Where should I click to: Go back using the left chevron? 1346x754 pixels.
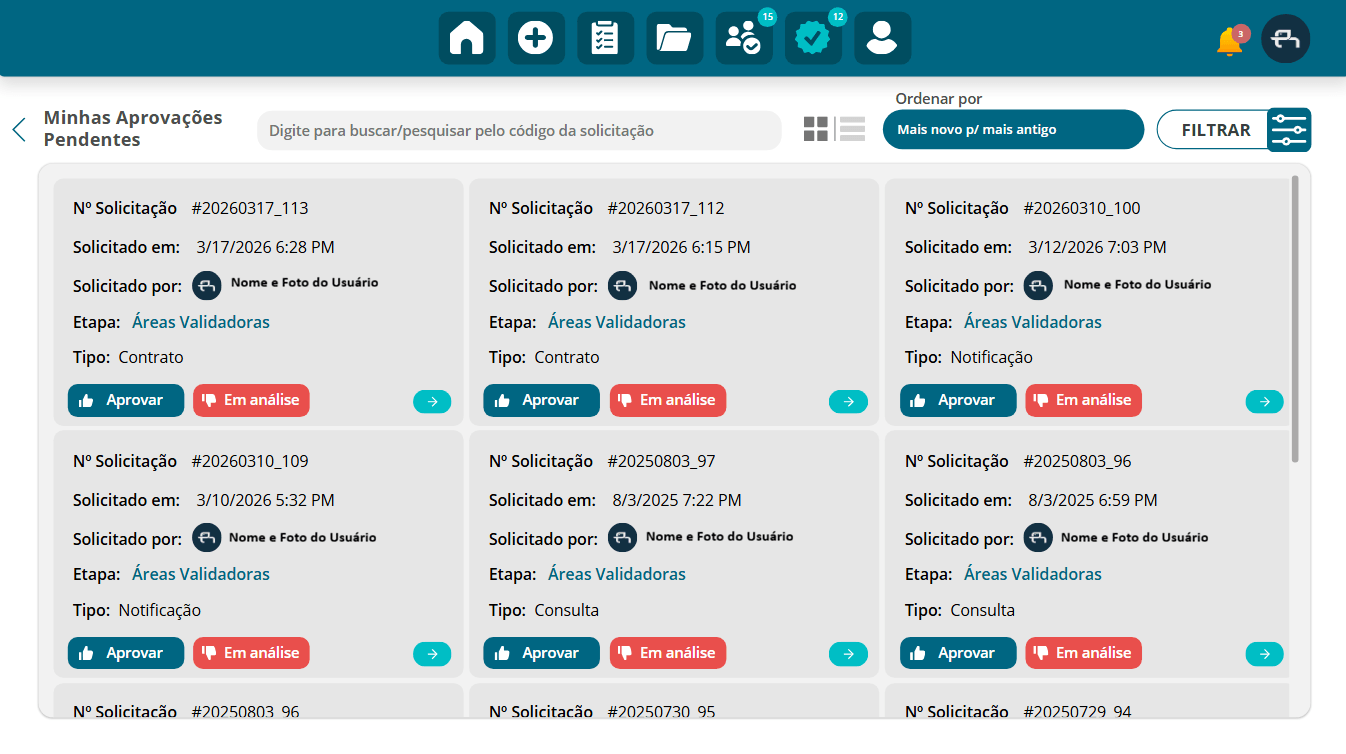(19, 129)
